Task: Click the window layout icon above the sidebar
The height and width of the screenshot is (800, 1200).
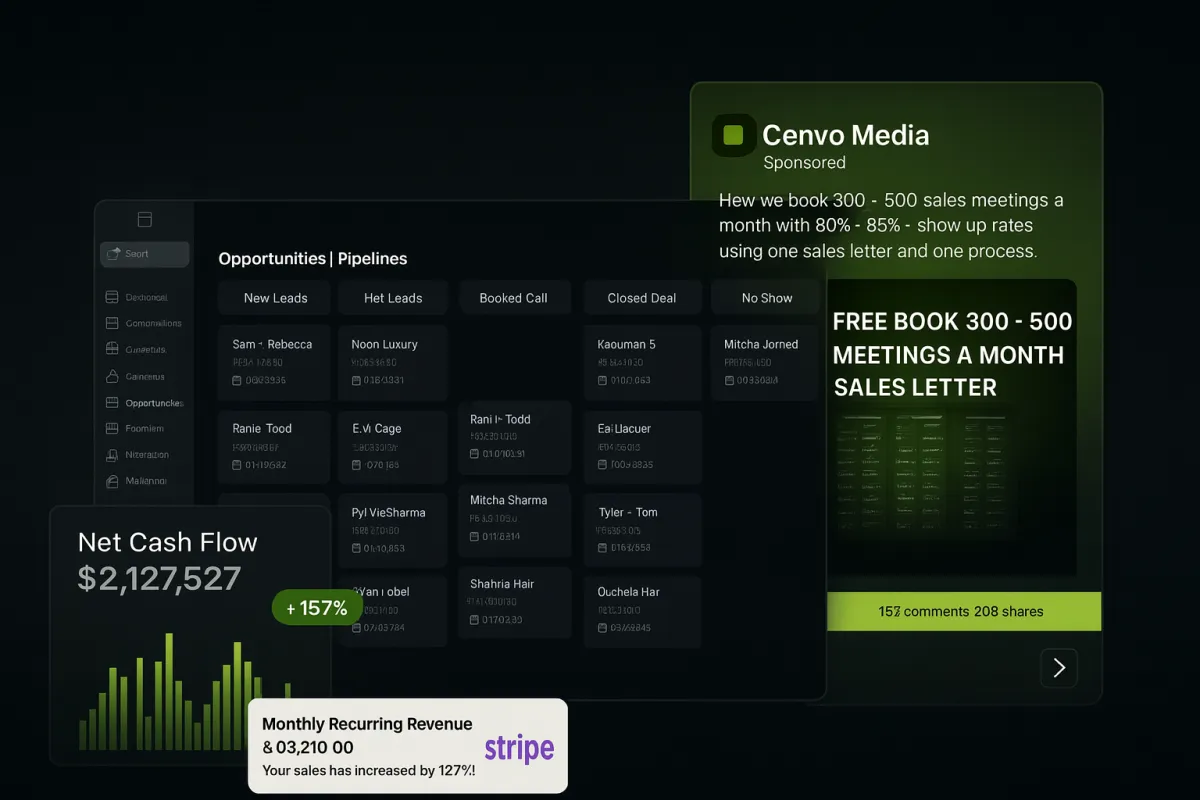Action: pyautogui.click(x=144, y=220)
